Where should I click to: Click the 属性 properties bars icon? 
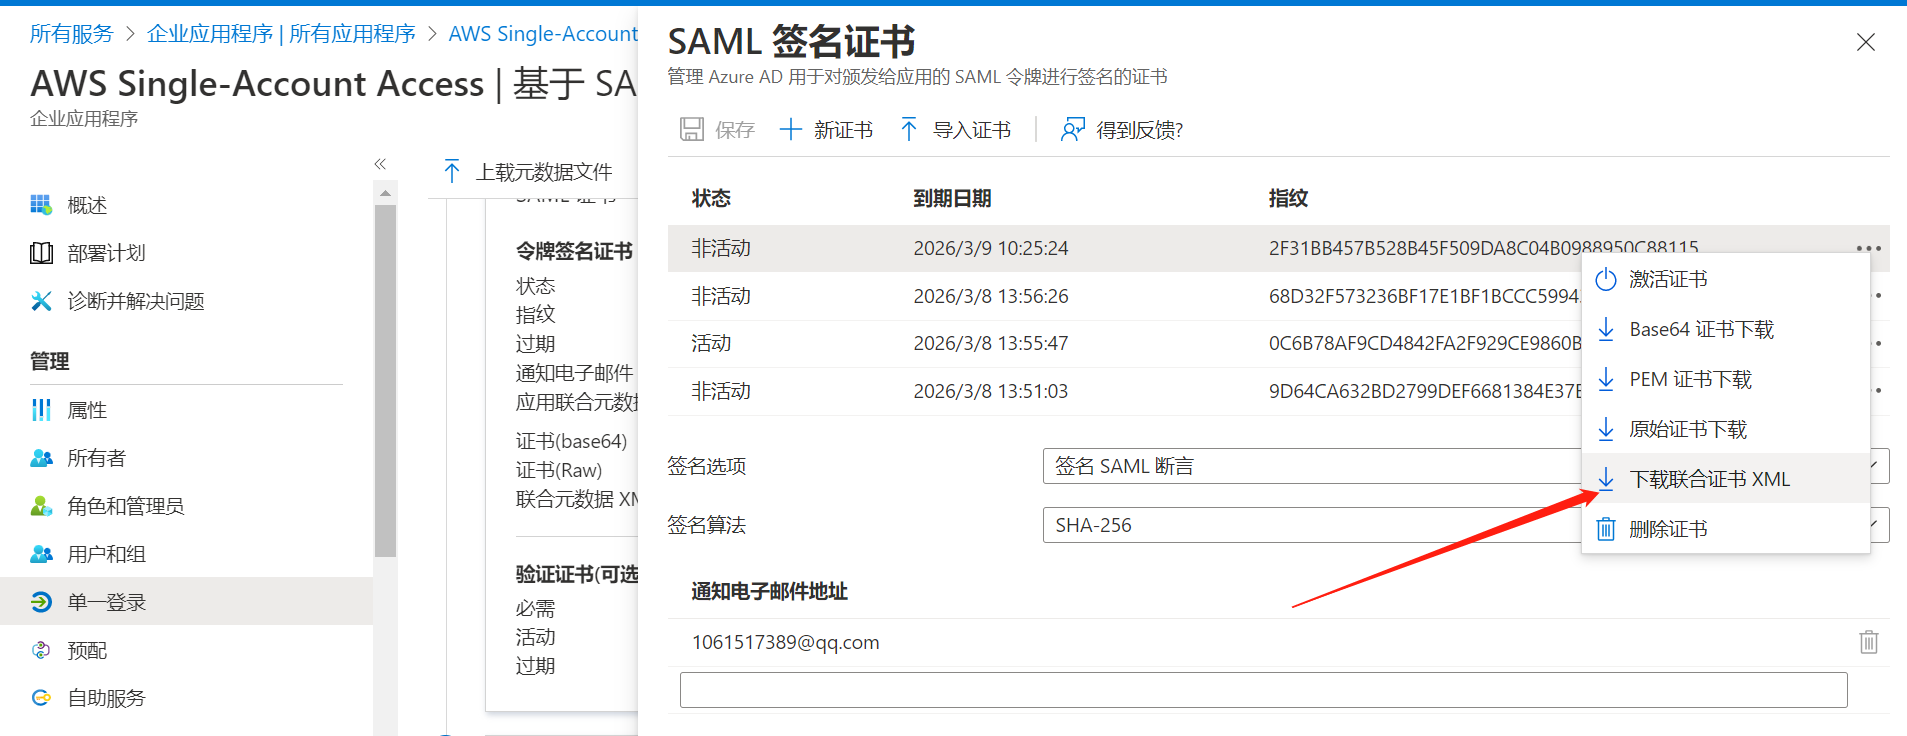coord(41,410)
